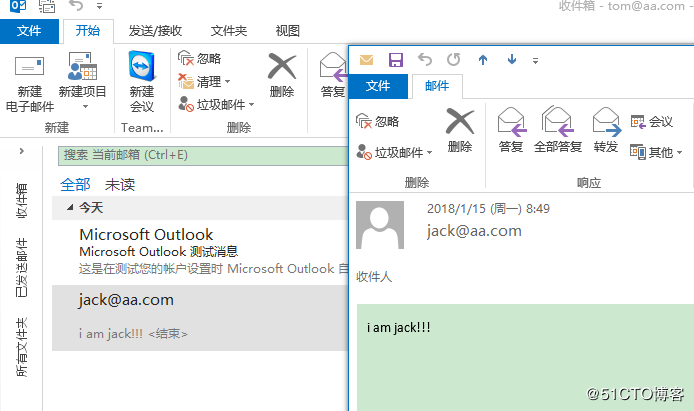Expand the More (其他) dropdown
The height and width of the screenshot is (411, 694).
pos(656,153)
